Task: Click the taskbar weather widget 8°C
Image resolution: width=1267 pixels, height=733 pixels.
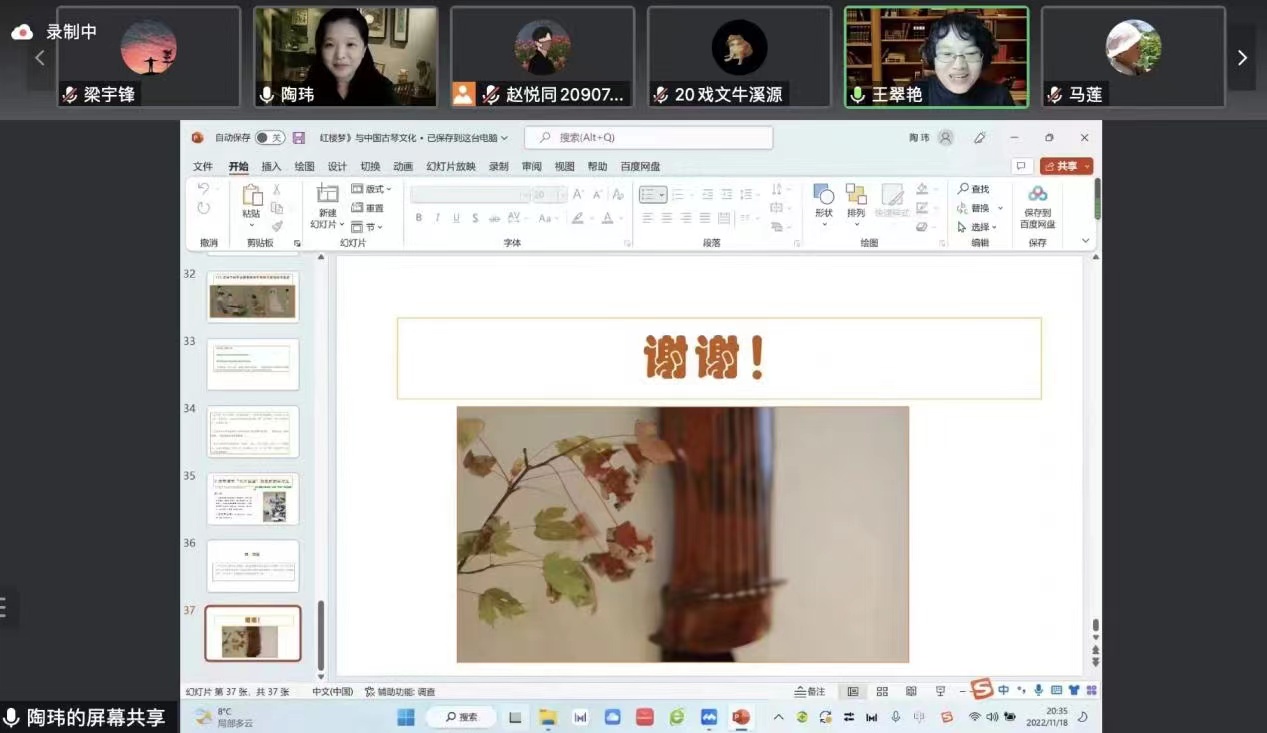Action: (221, 717)
